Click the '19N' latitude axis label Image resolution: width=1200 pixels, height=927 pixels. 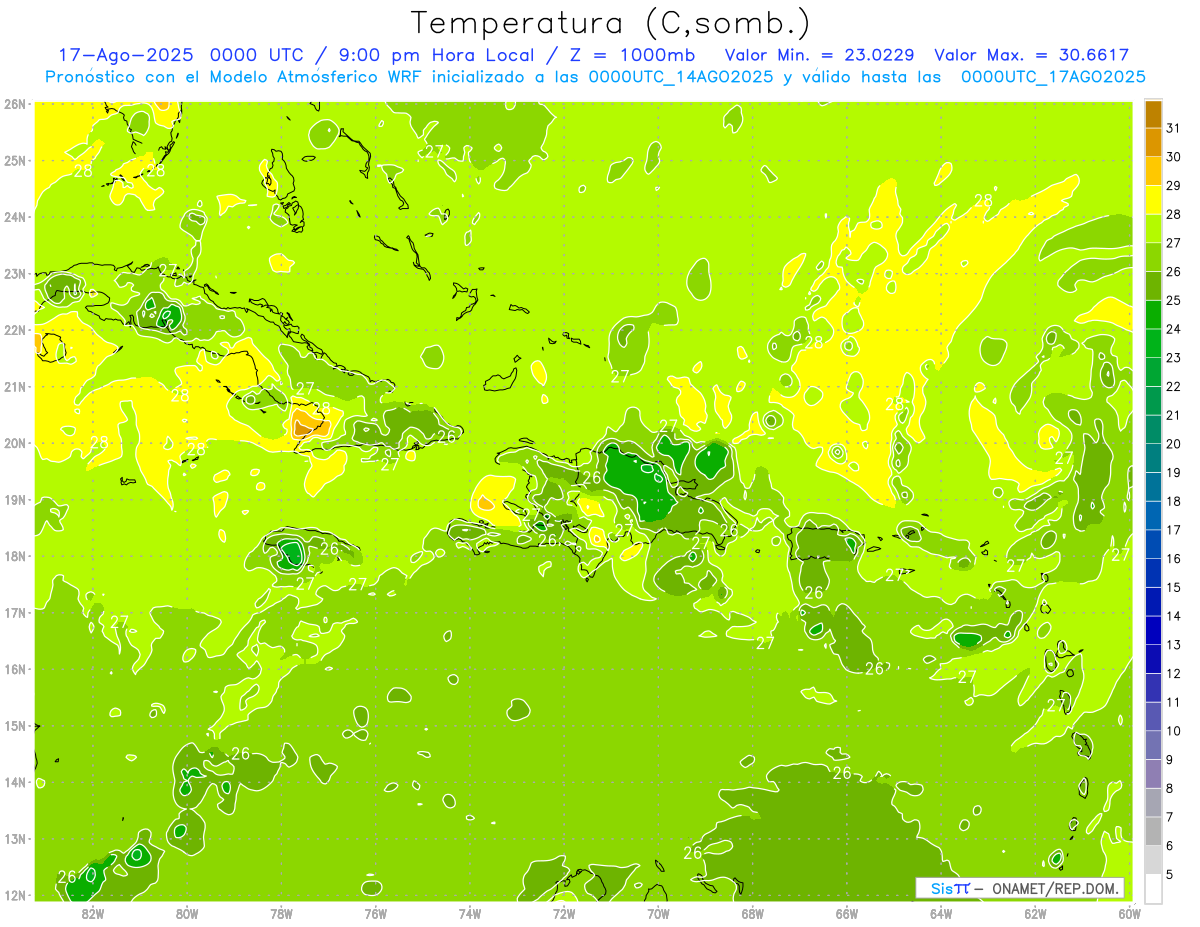tap(15, 500)
